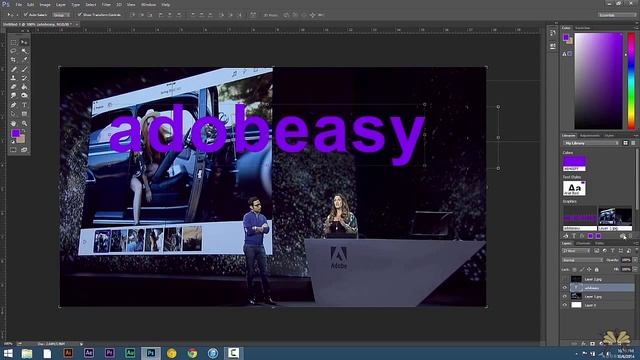Select the Magic Wand tool
Image resolution: width=640 pixels, height=360 pixels.
[x=24, y=51]
